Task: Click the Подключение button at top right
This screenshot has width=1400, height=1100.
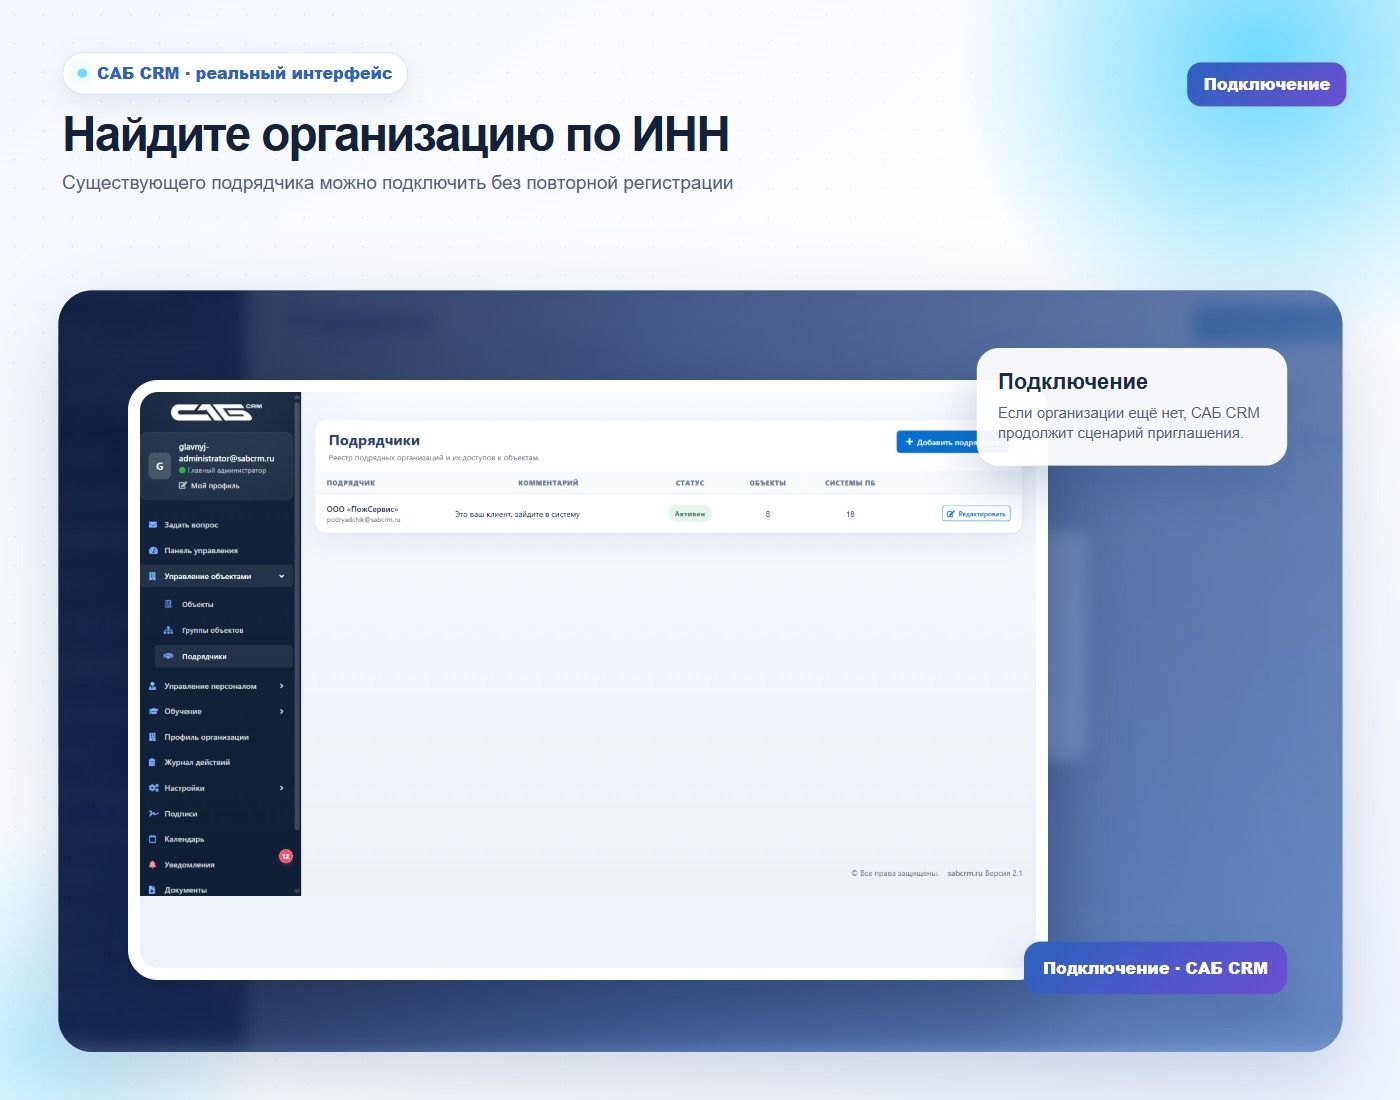Action: (x=1266, y=84)
